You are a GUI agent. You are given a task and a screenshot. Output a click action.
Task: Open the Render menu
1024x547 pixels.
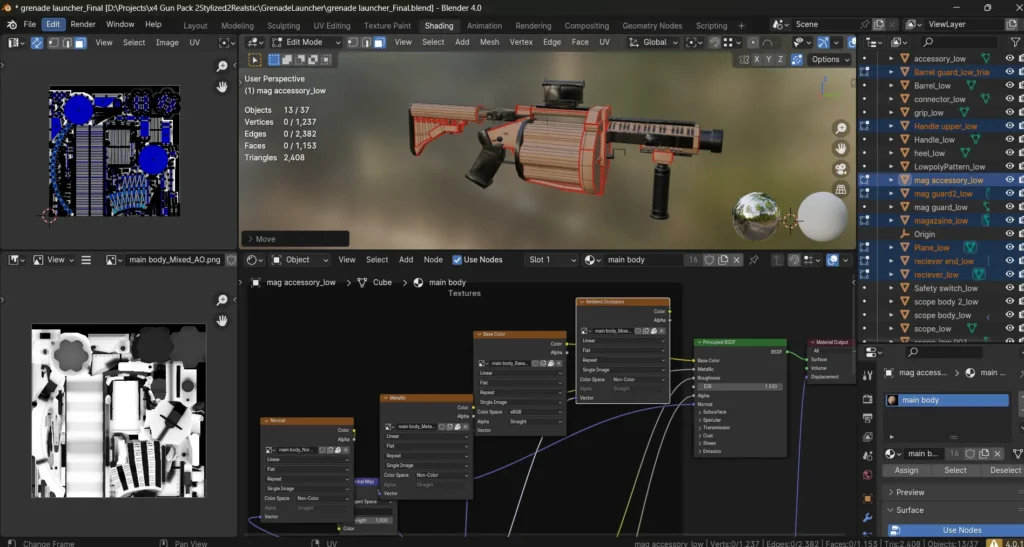pyautogui.click(x=83, y=24)
